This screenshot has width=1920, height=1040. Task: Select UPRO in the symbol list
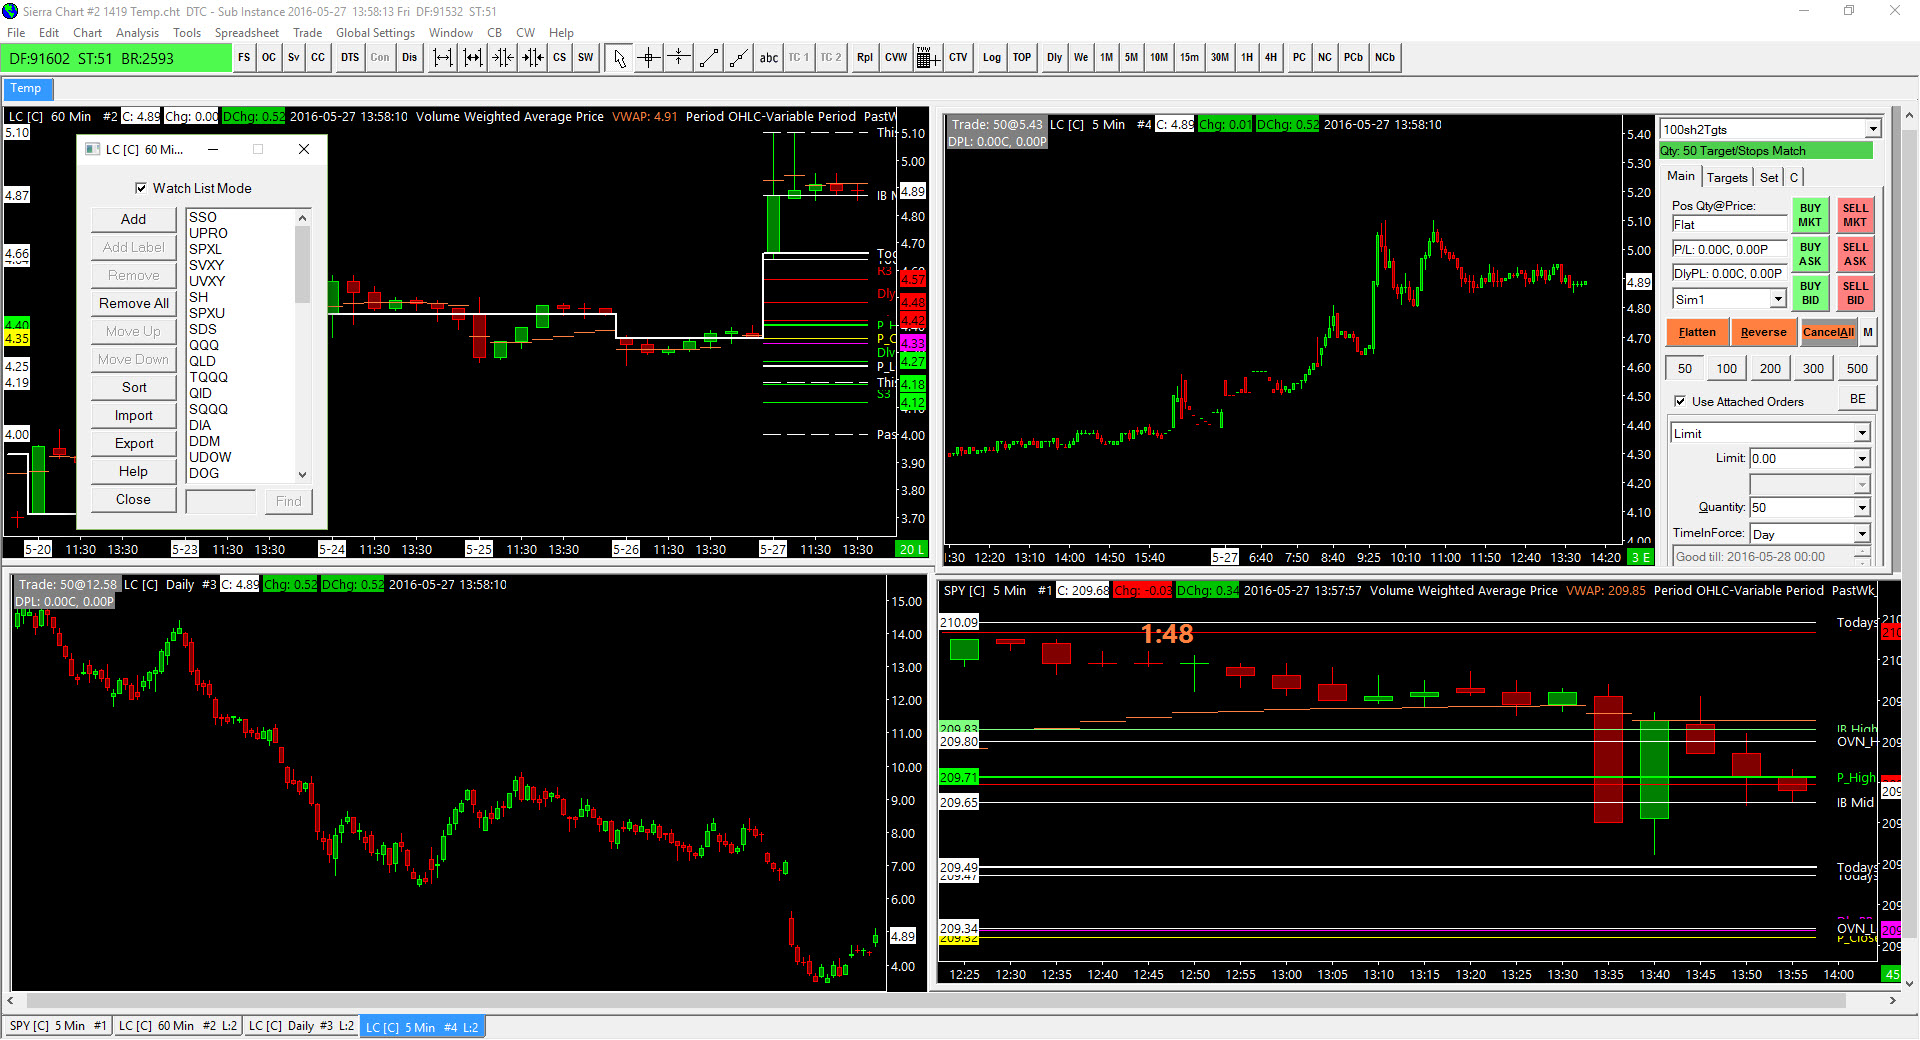[x=208, y=233]
